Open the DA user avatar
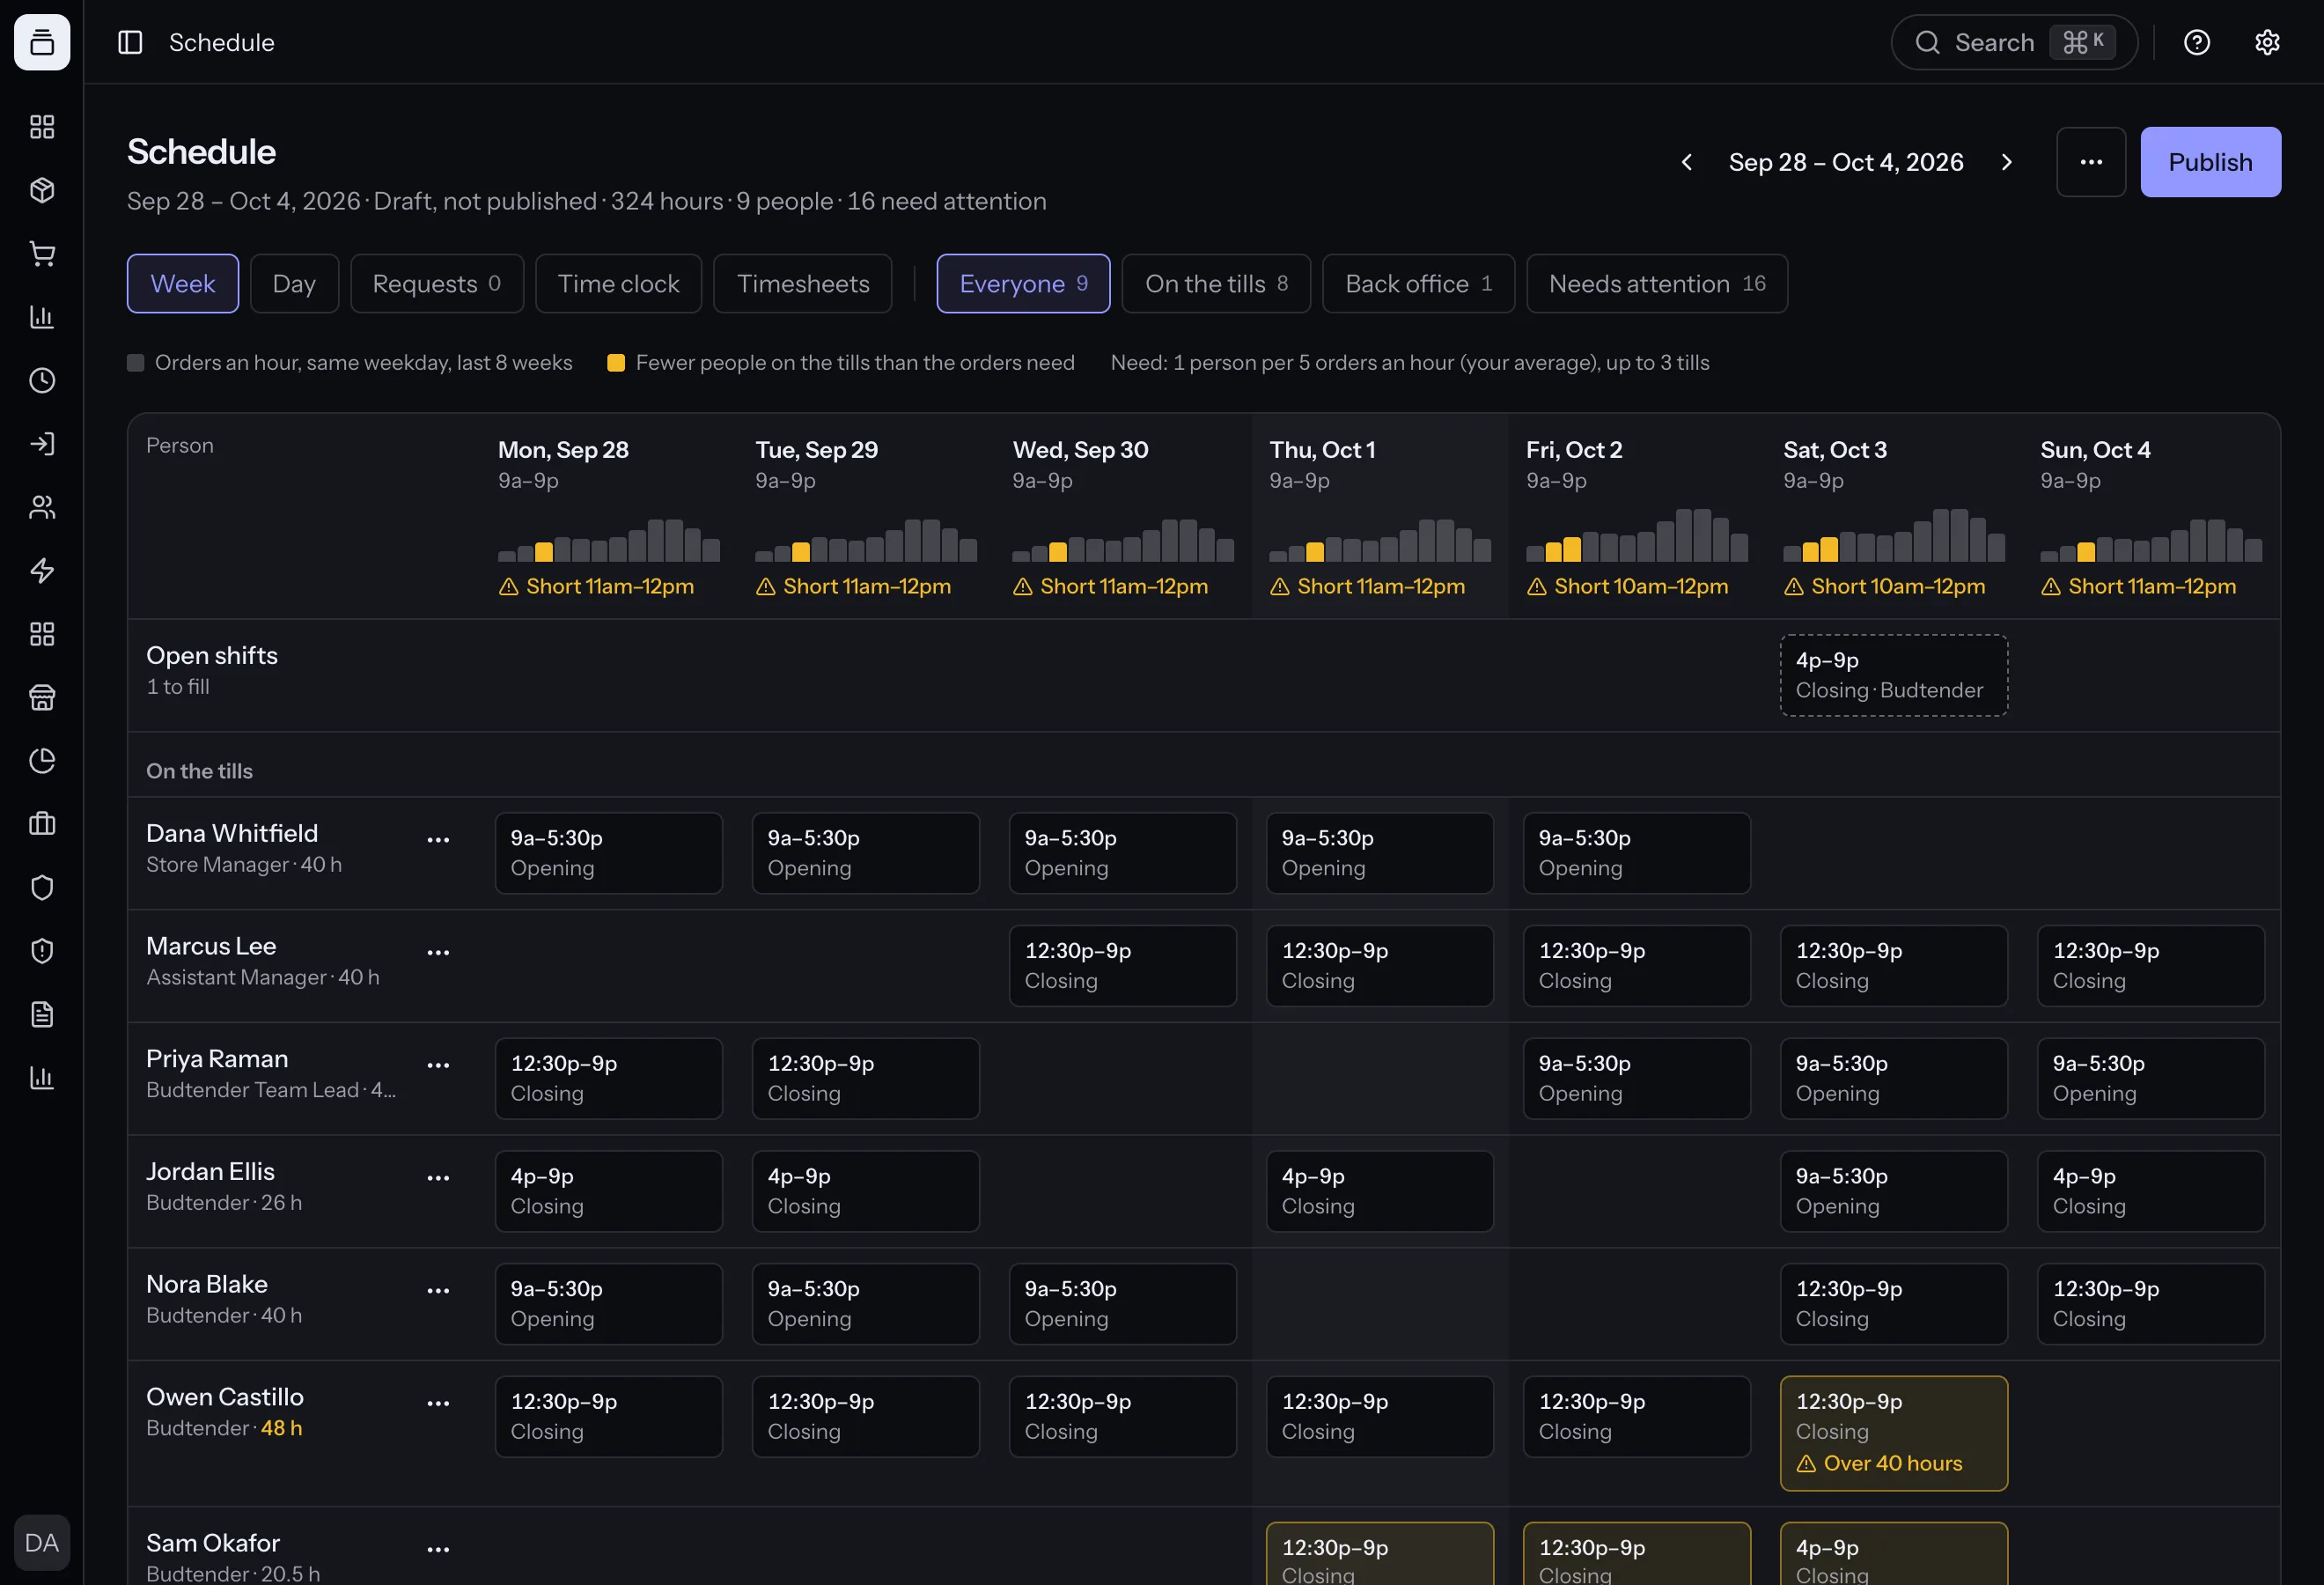This screenshot has width=2324, height=1585. pyautogui.click(x=42, y=1543)
